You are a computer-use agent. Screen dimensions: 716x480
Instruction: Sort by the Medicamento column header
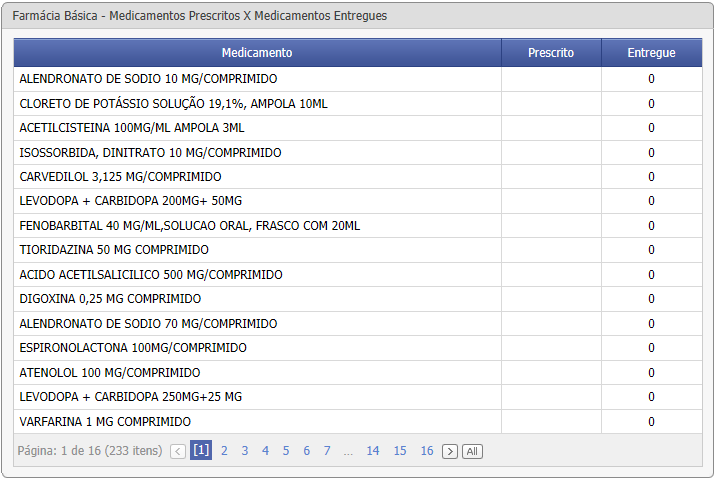coord(257,53)
